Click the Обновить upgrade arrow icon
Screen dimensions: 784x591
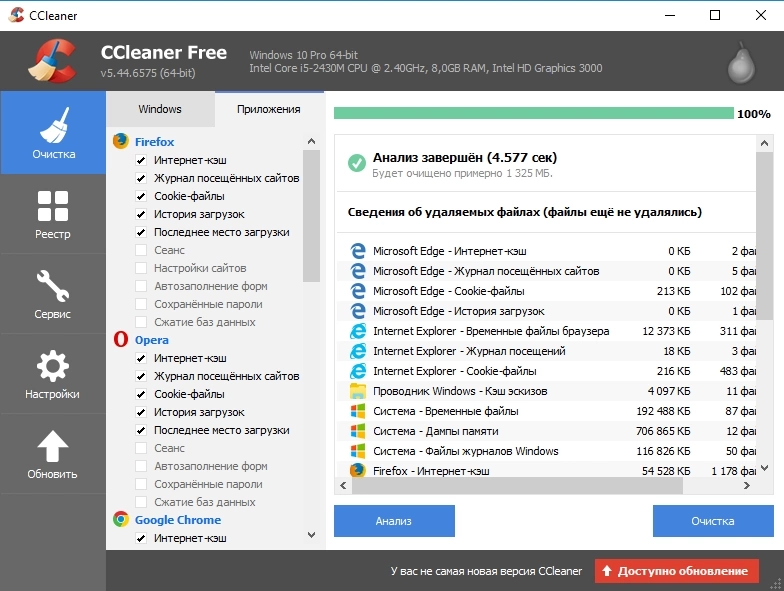(x=53, y=447)
